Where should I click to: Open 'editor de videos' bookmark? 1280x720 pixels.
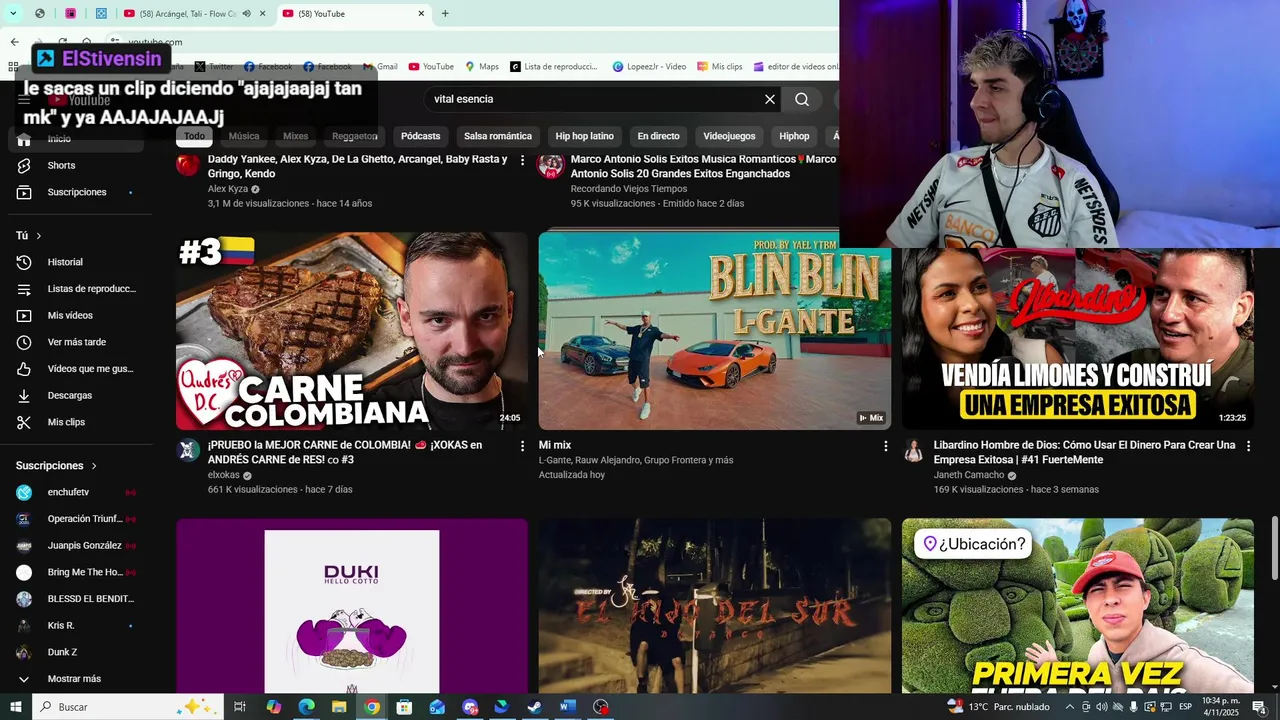(x=796, y=67)
